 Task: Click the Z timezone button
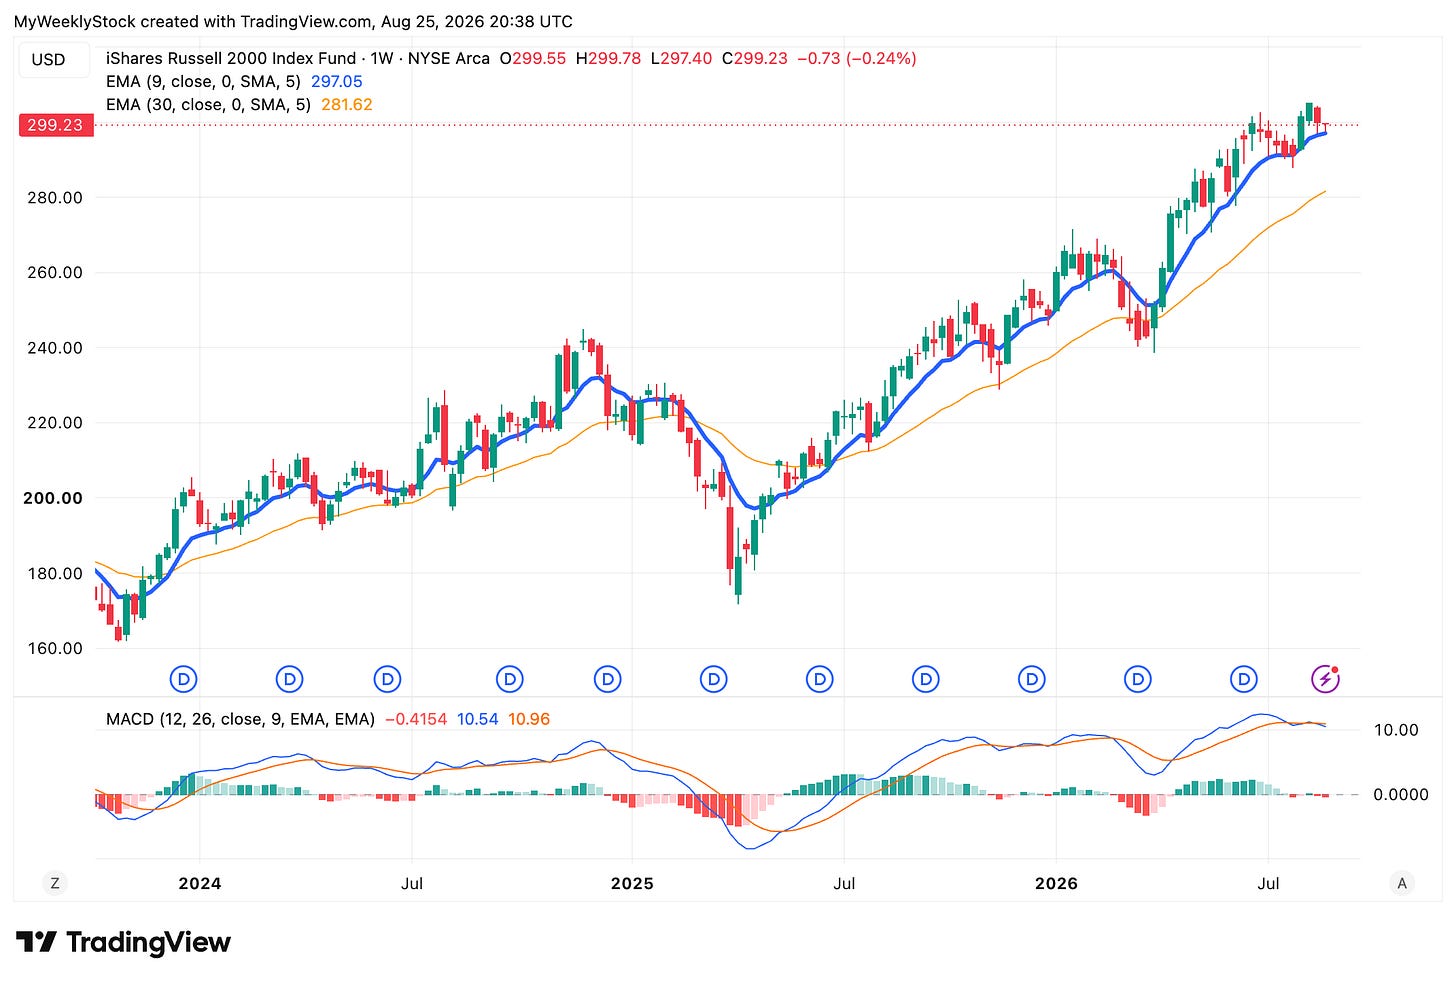55,883
